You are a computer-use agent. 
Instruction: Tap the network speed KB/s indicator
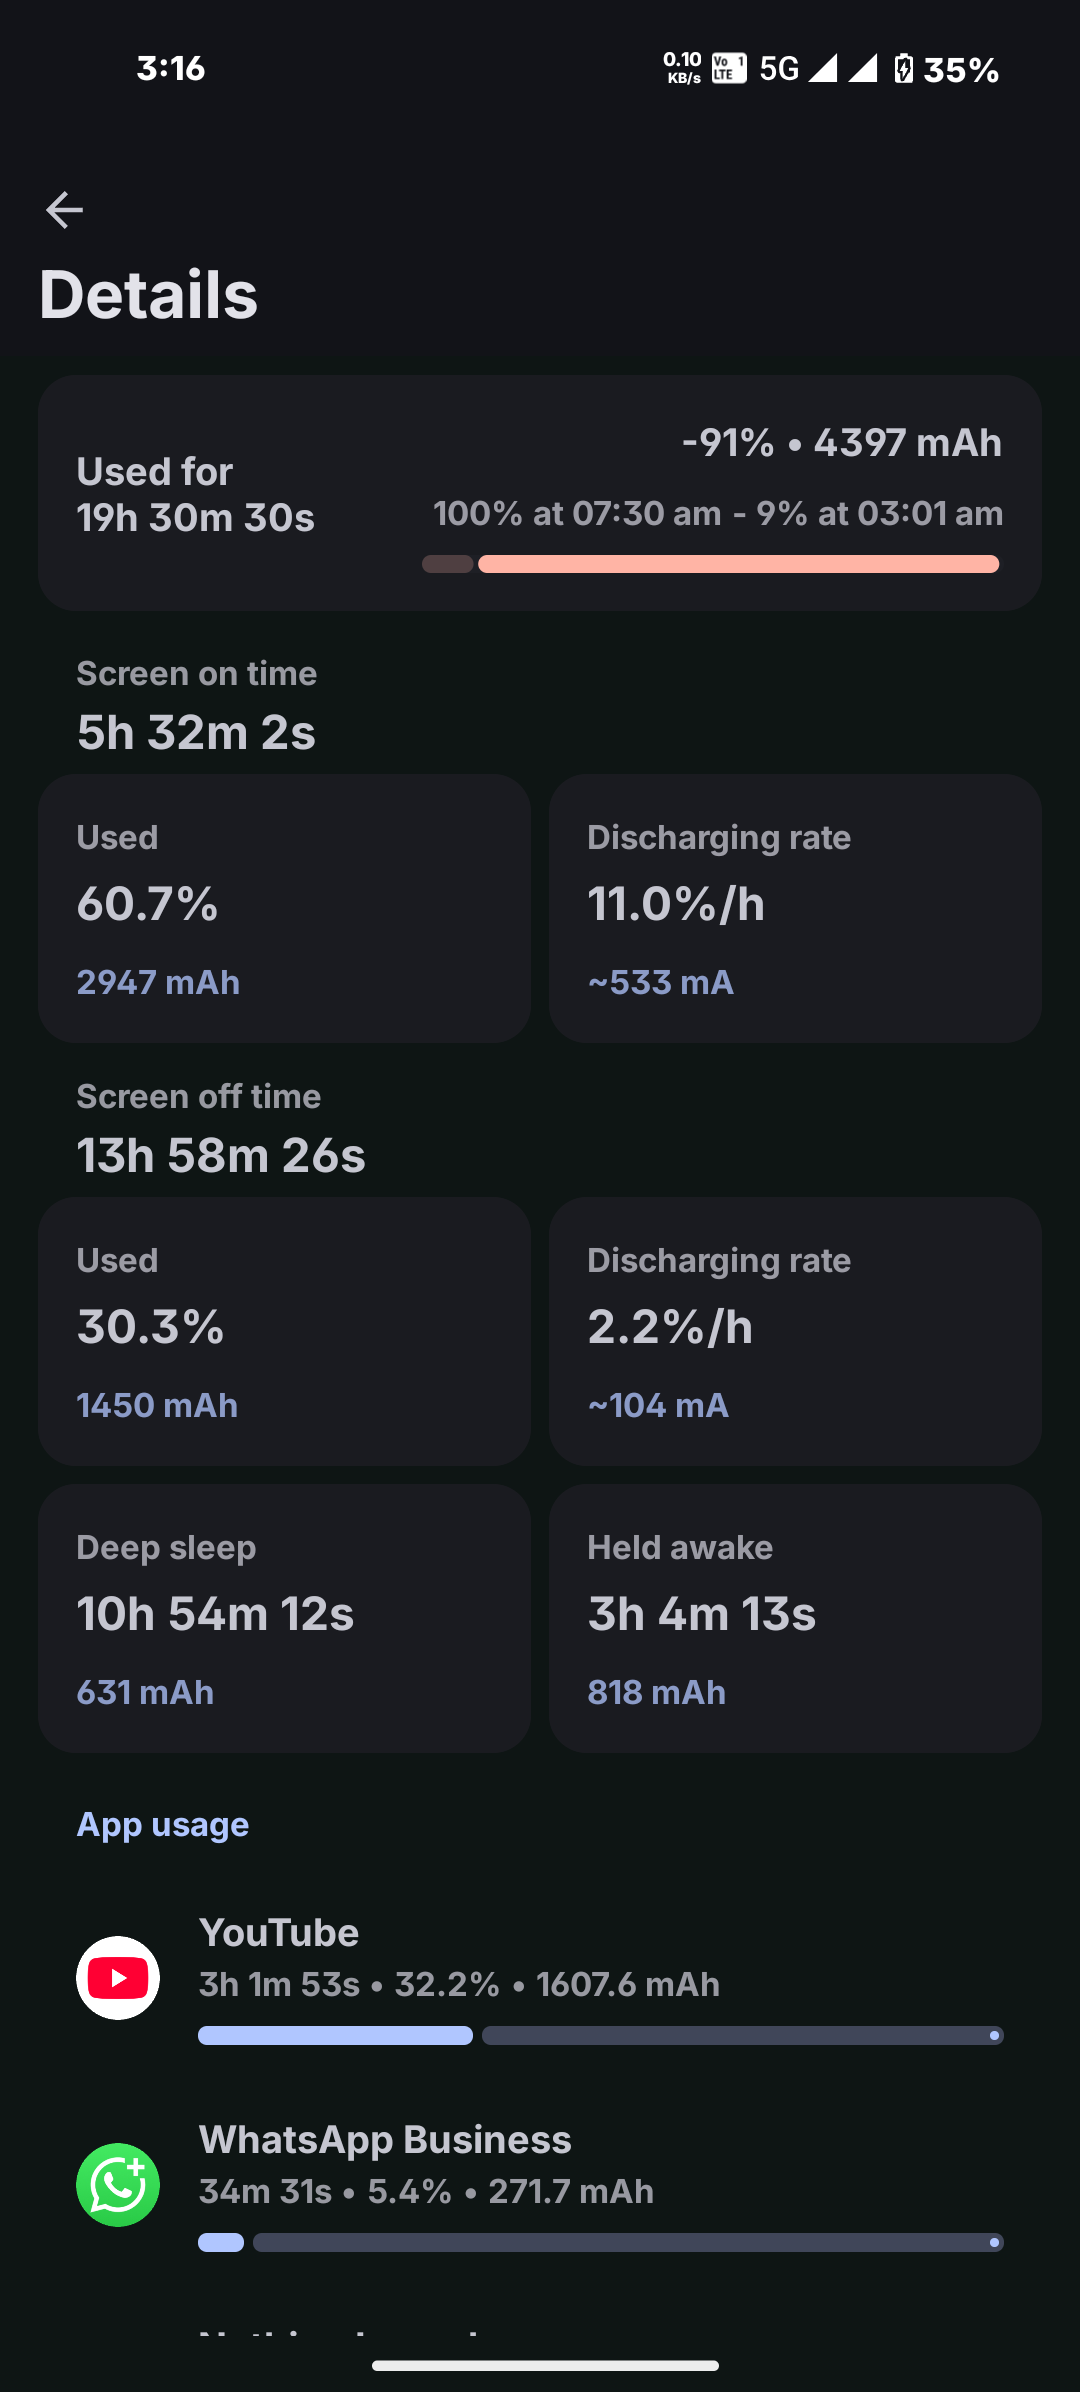pyautogui.click(x=683, y=68)
